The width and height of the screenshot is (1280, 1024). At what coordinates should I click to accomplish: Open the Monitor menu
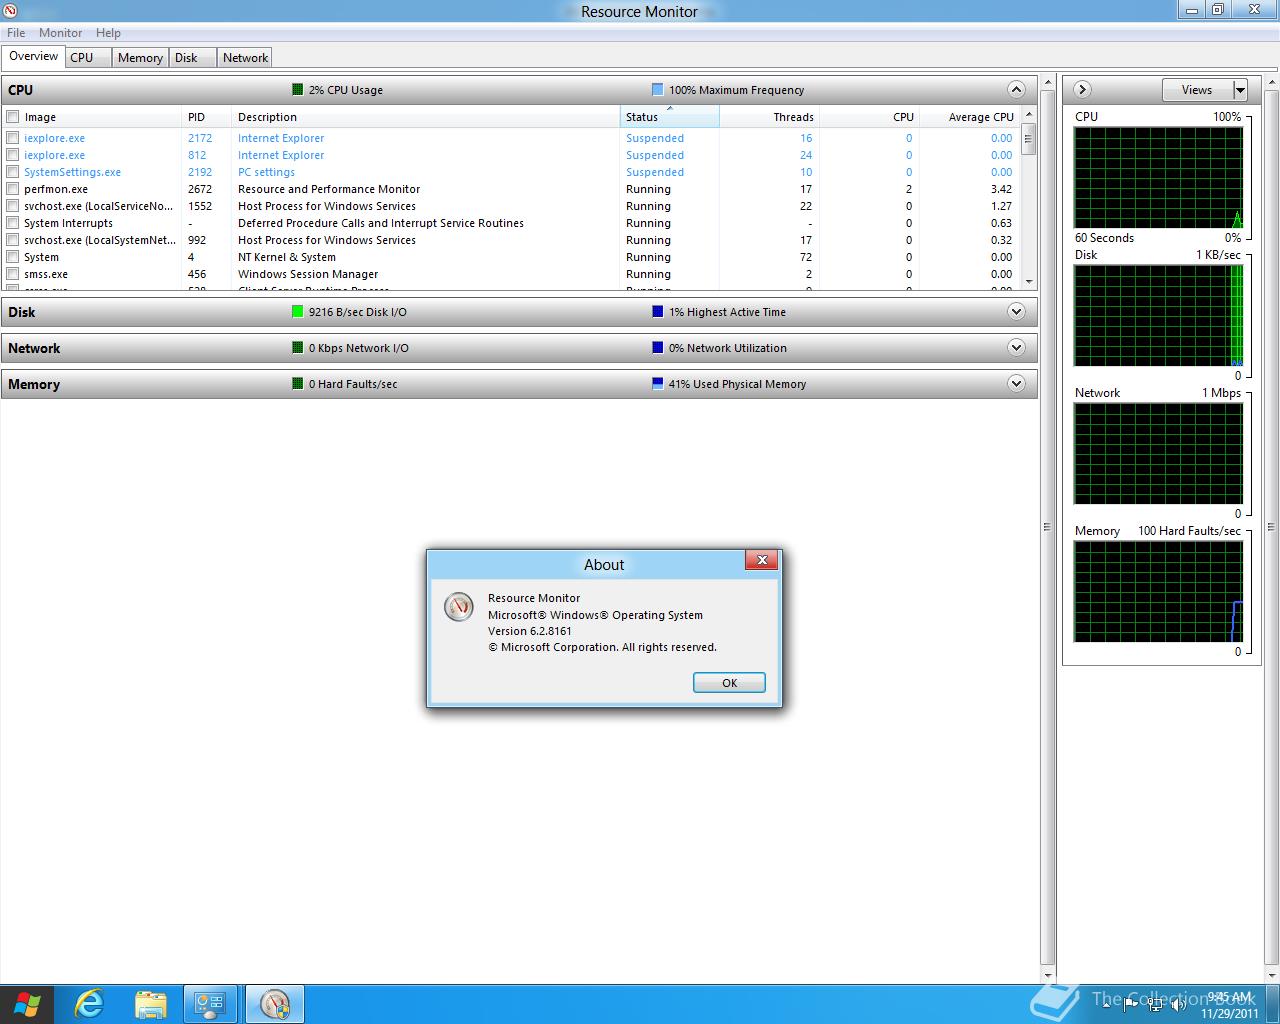point(60,33)
